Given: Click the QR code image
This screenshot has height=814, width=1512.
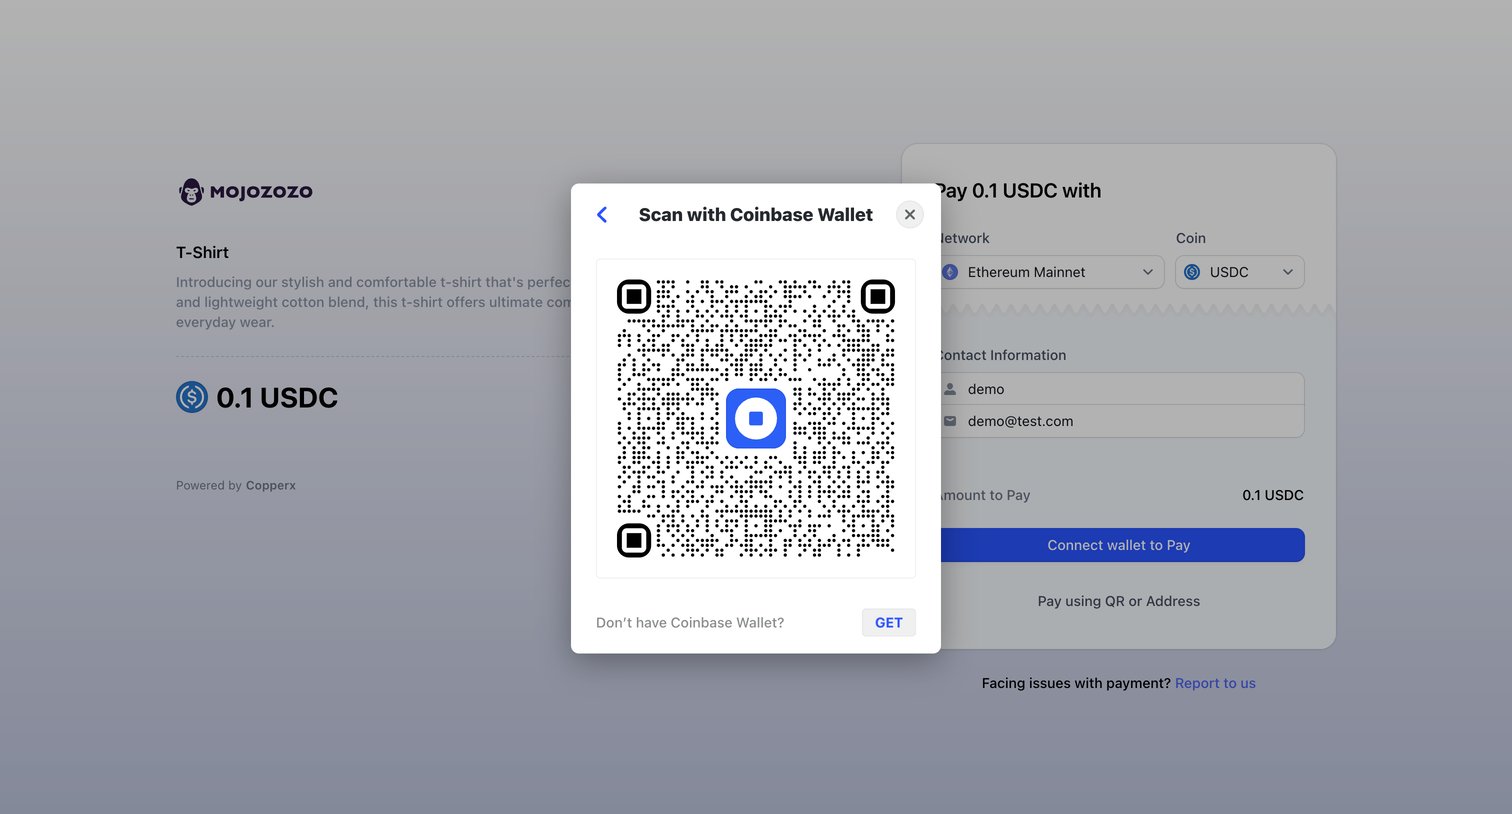Looking at the screenshot, I should click(756, 418).
